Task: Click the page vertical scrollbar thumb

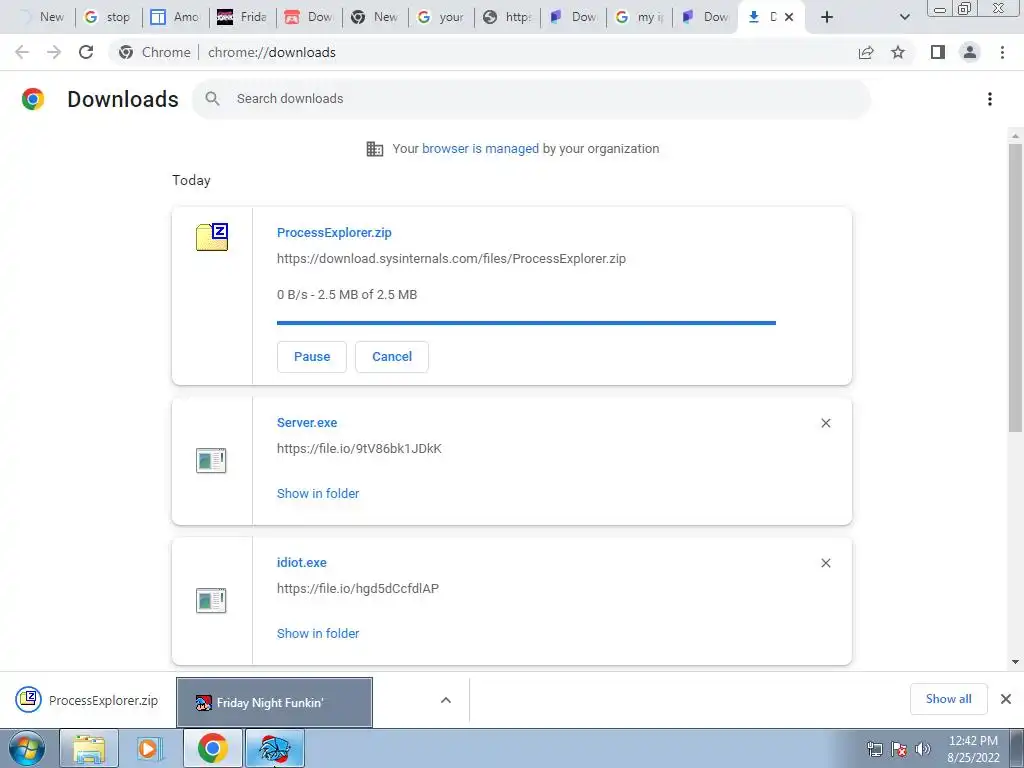Action: point(1015,287)
